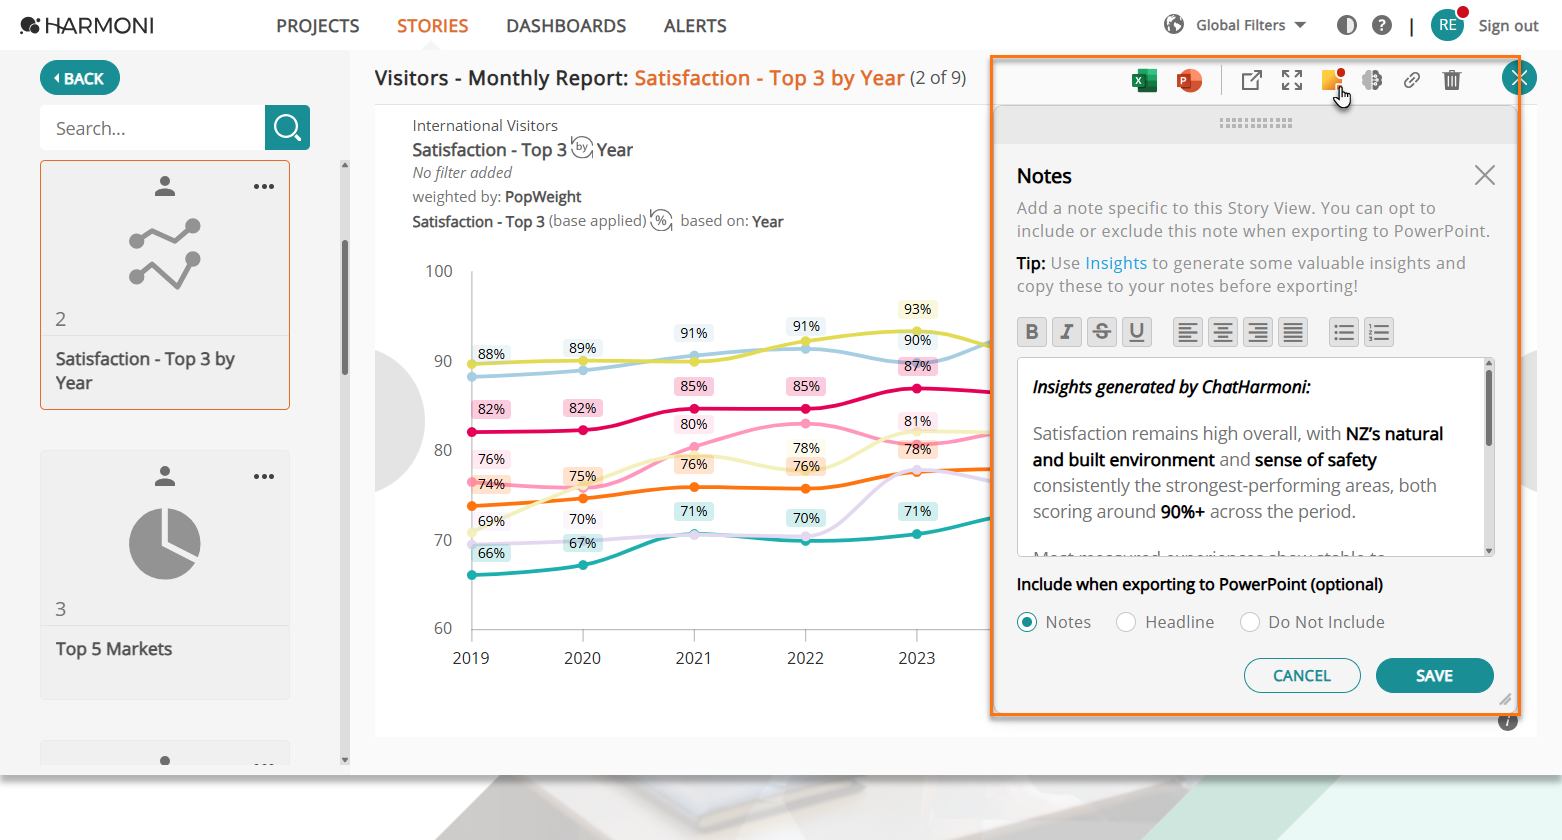
Task: Save the note
Action: (x=1435, y=675)
